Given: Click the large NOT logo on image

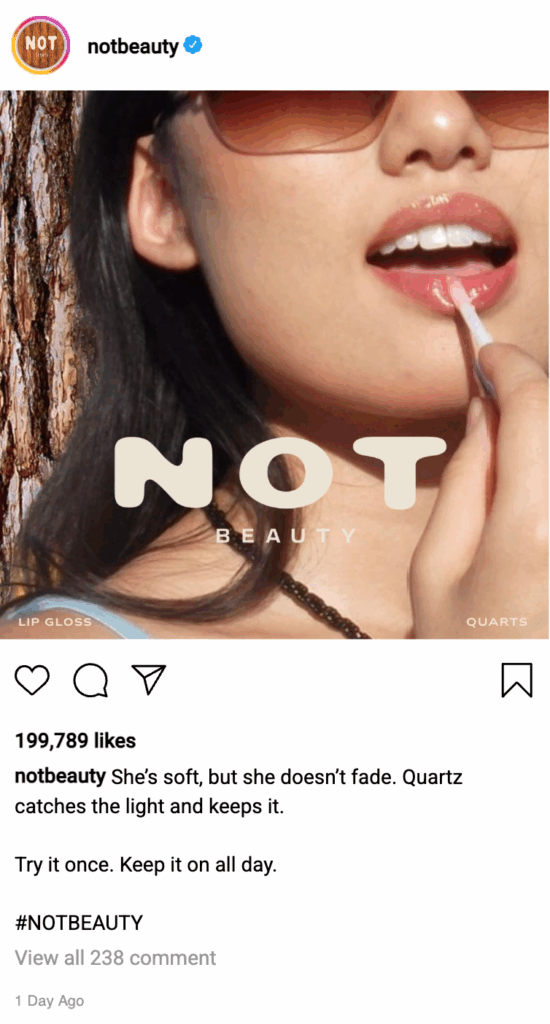Looking at the screenshot, I should (x=280, y=473).
